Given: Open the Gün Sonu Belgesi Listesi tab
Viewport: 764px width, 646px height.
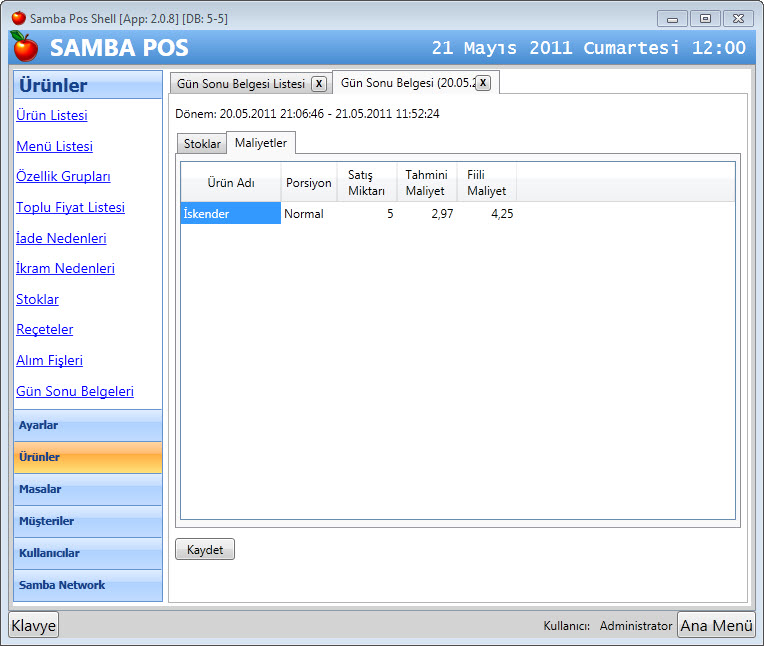Looking at the screenshot, I should click(241, 84).
